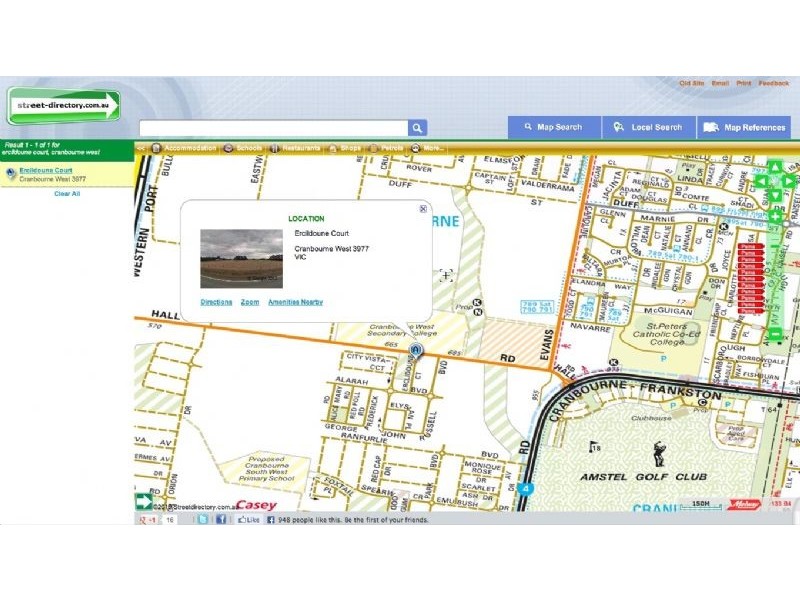The height and width of the screenshot is (600, 800).
Task: Zoom out with the minus button
Action: [x=776, y=334]
